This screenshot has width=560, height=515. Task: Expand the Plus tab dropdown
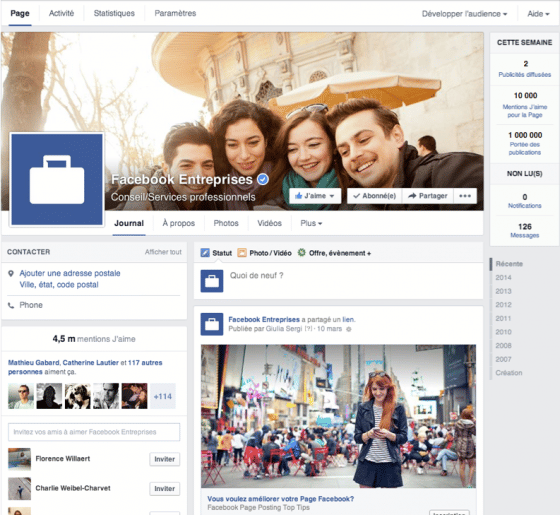pos(311,223)
